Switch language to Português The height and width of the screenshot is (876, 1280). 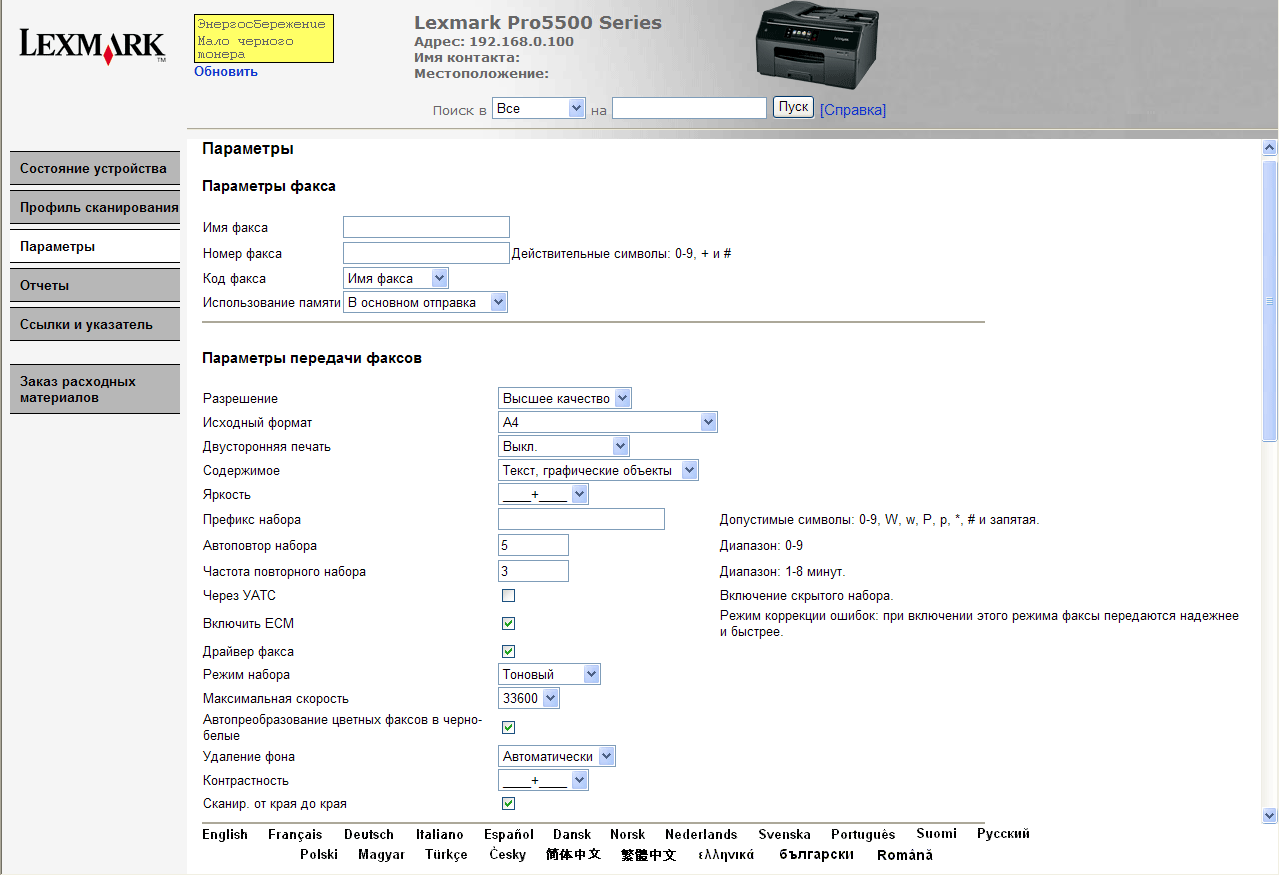863,834
